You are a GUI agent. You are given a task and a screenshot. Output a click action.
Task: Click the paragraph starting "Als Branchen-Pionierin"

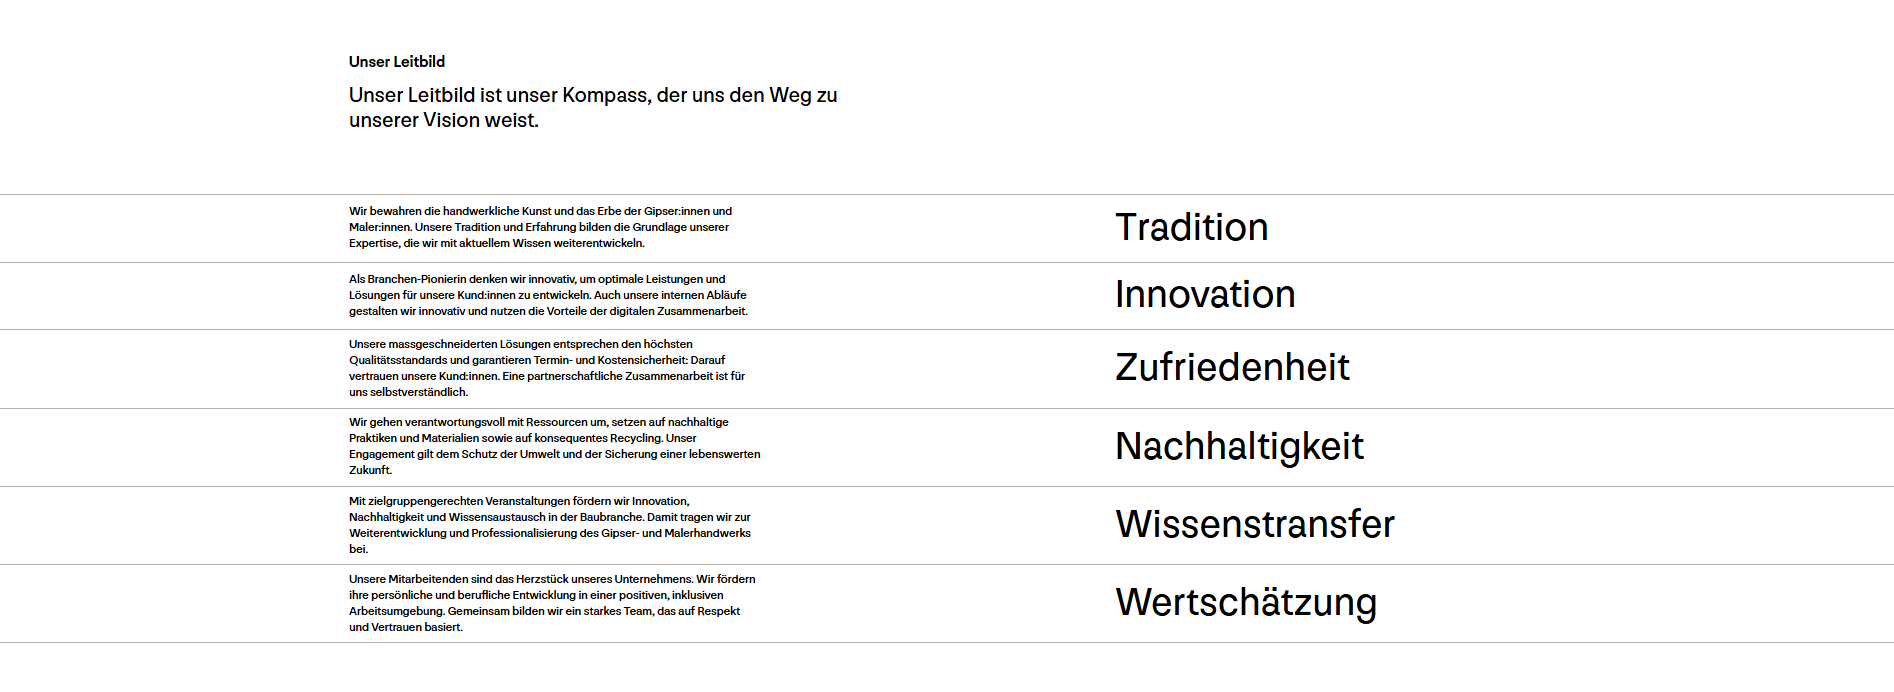click(x=548, y=295)
